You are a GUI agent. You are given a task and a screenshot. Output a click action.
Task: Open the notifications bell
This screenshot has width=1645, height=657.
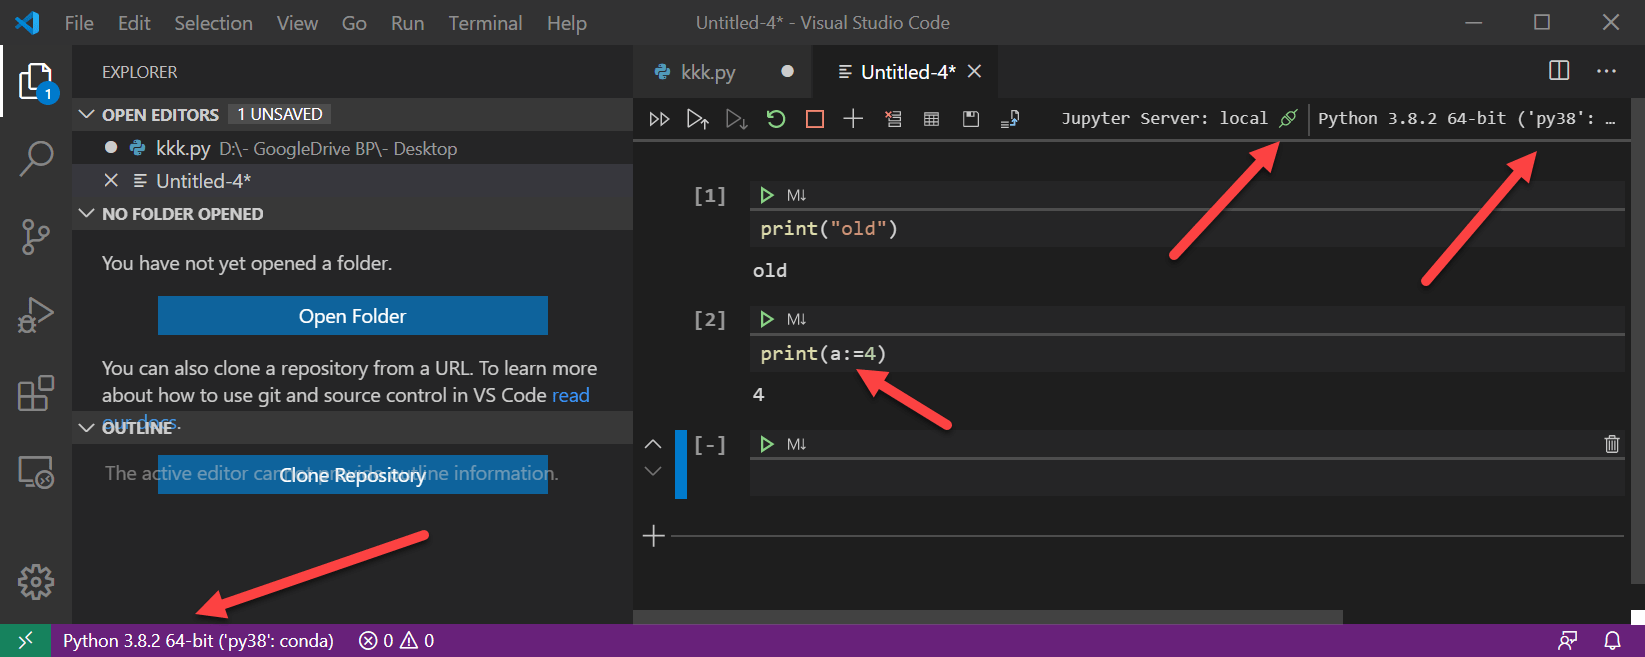pyautogui.click(x=1612, y=640)
